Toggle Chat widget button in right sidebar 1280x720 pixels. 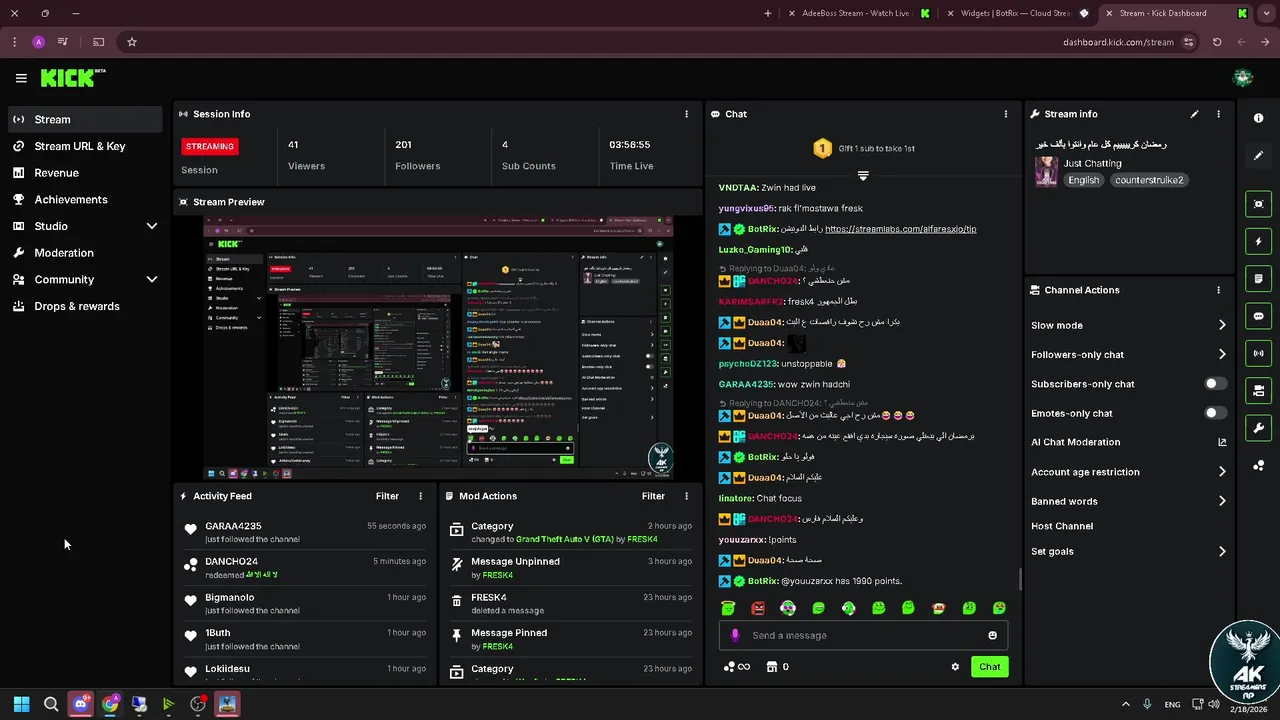(x=1259, y=316)
